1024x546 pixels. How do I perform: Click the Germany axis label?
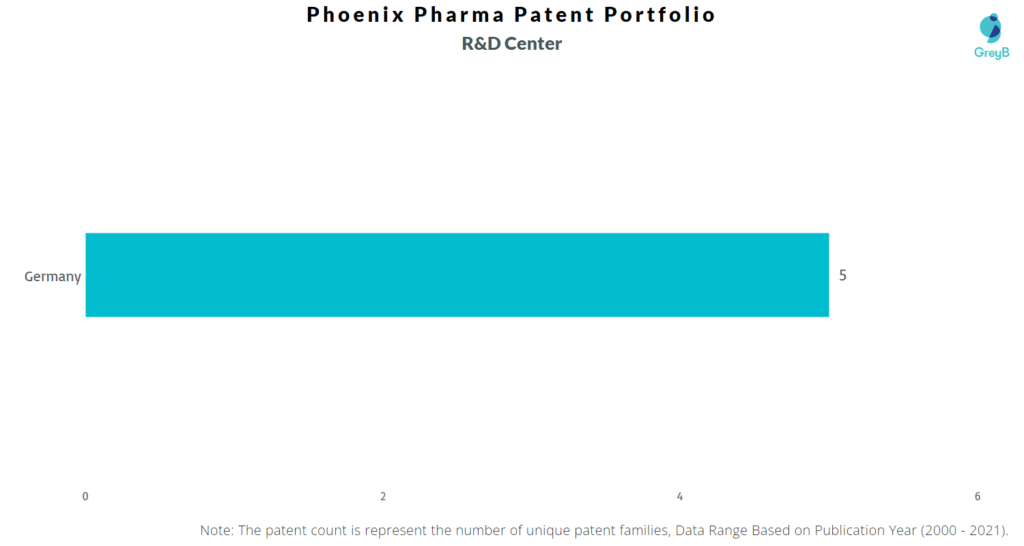click(x=52, y=276)
